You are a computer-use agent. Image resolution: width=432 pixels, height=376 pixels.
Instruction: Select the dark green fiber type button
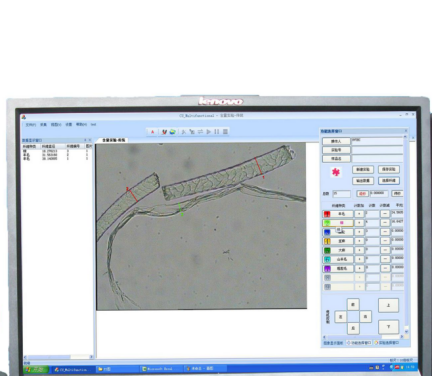pos(337,250)
